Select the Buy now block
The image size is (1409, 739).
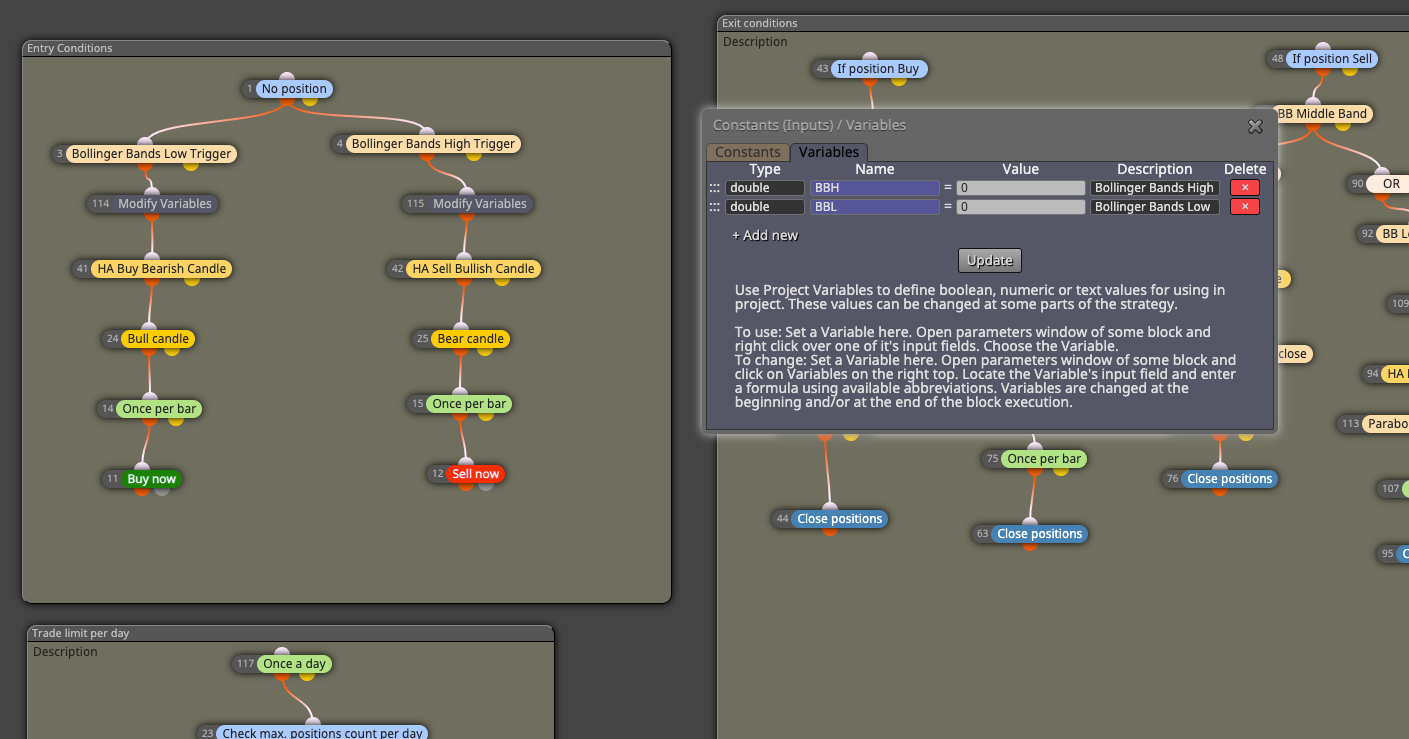(x=152, y=479)
